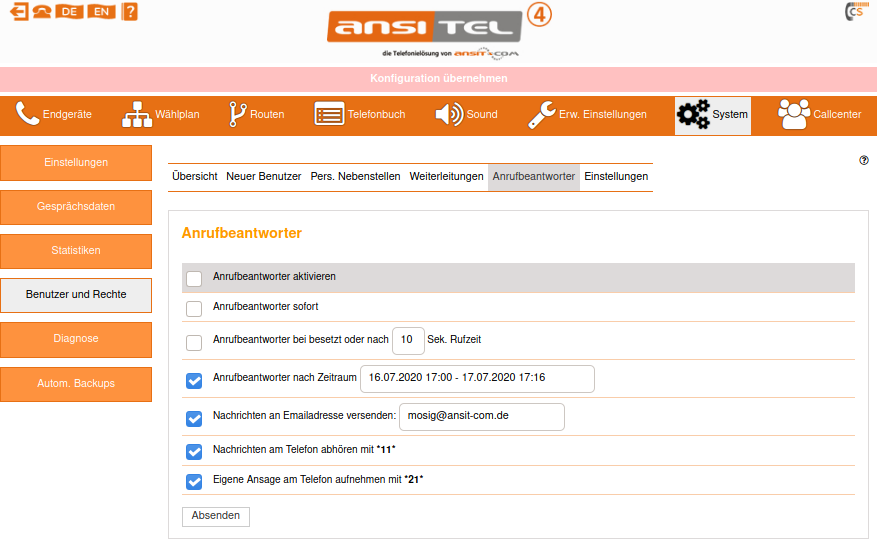
Task: Click the Konfiguration übernehmen bar
Action: [438, 78]
